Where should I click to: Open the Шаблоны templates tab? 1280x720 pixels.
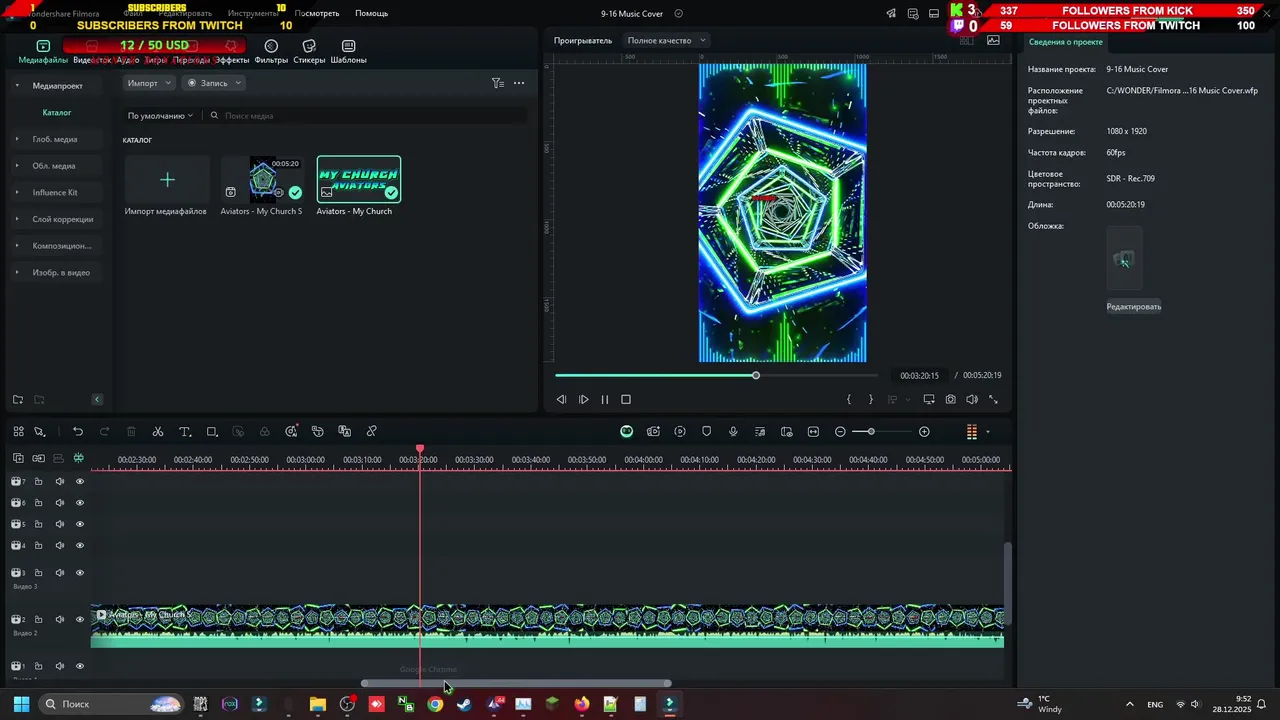(x=348, y=52)
